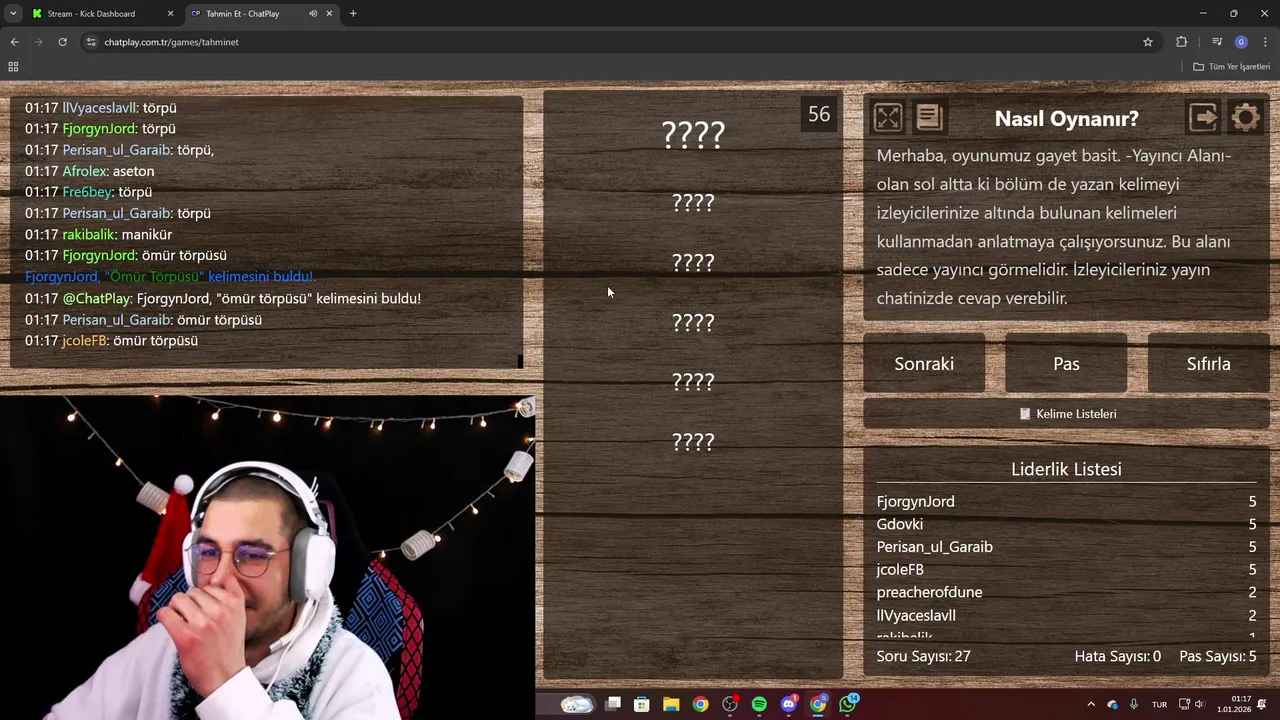This screenshot has width=1280, height=720.
Task: Click jcoleFB's ömür törpüsü chat message
Action: 112,340
